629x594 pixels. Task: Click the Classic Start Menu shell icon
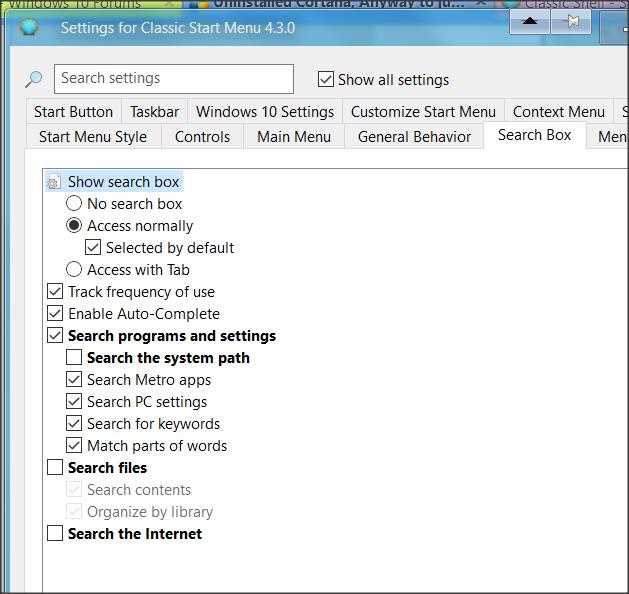pos(28,28)
